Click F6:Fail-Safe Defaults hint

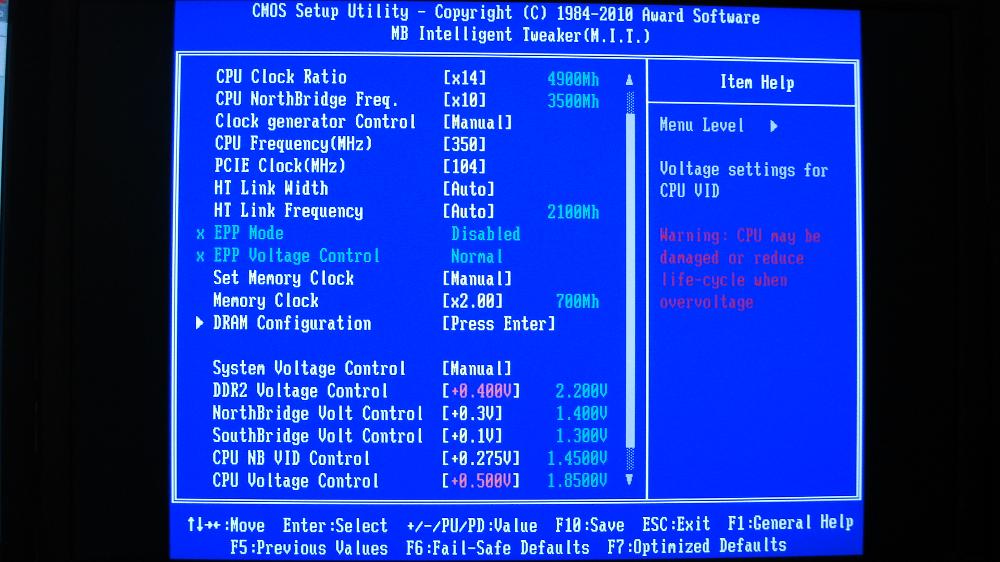[x=497, y=547]
